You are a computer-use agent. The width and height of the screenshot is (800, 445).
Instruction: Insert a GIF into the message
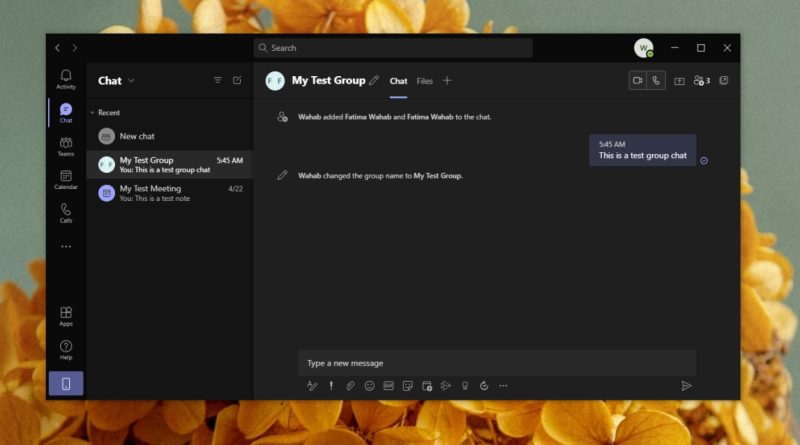(x=388, y=386)
